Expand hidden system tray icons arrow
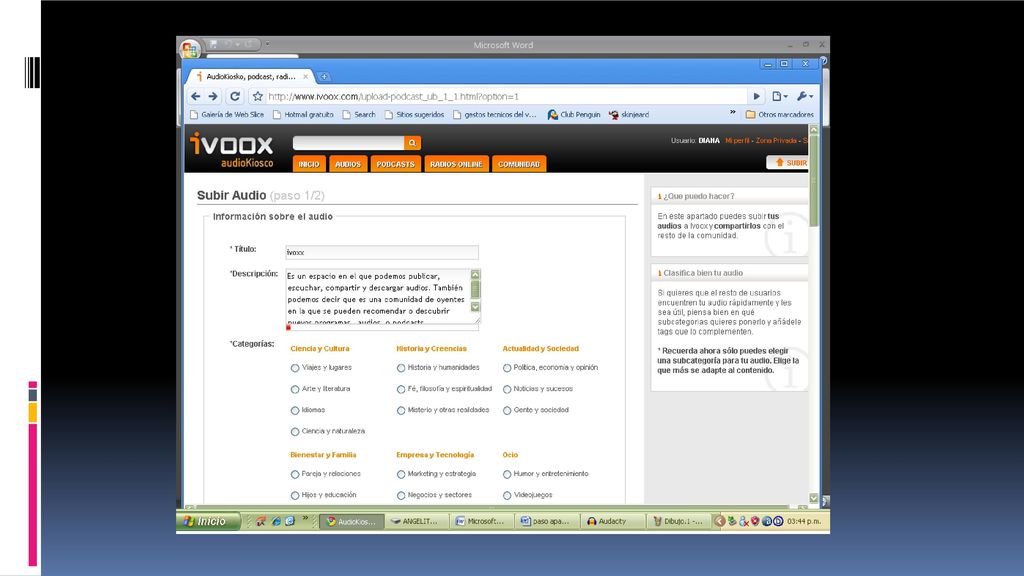 tap(719, 521)
